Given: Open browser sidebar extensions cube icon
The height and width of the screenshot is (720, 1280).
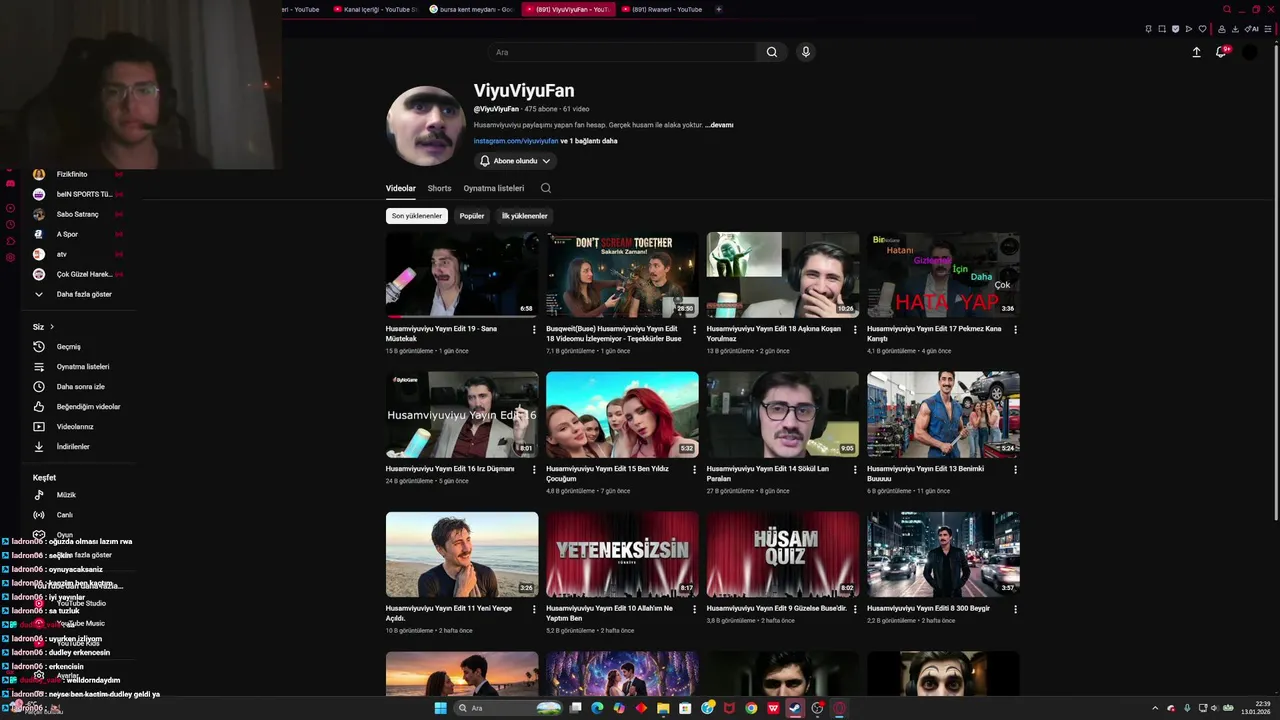Looking at the screenshot, I should point(10,241).
